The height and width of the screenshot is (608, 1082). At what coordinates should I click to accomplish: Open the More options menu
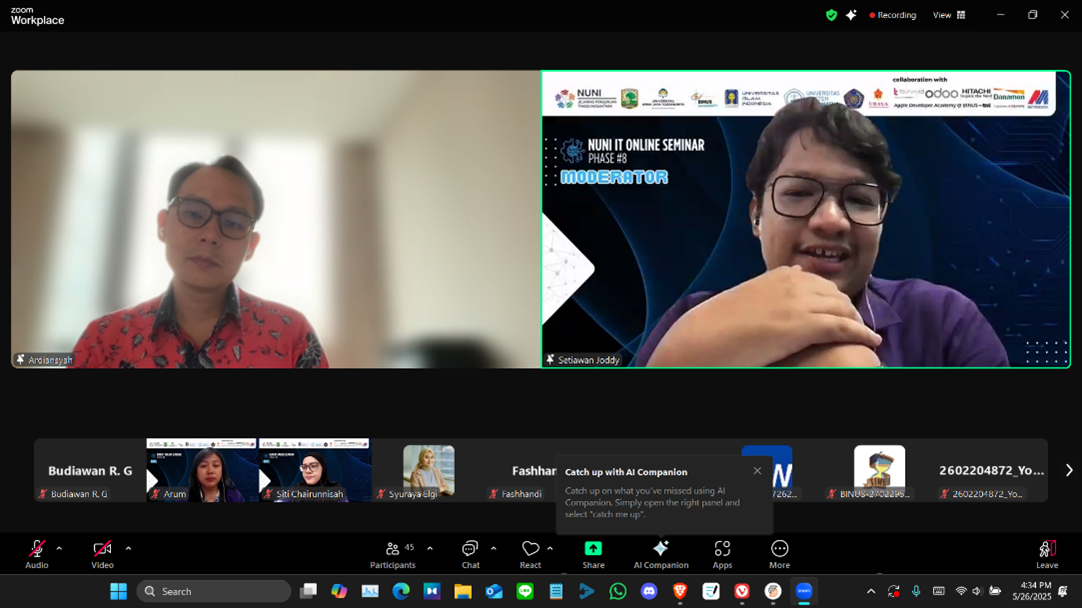point(780,554)
